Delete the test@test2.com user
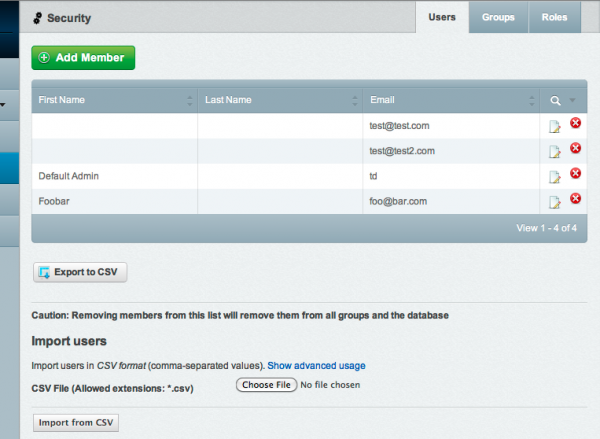This screenshot has width=600, height=439. point(575,148)
